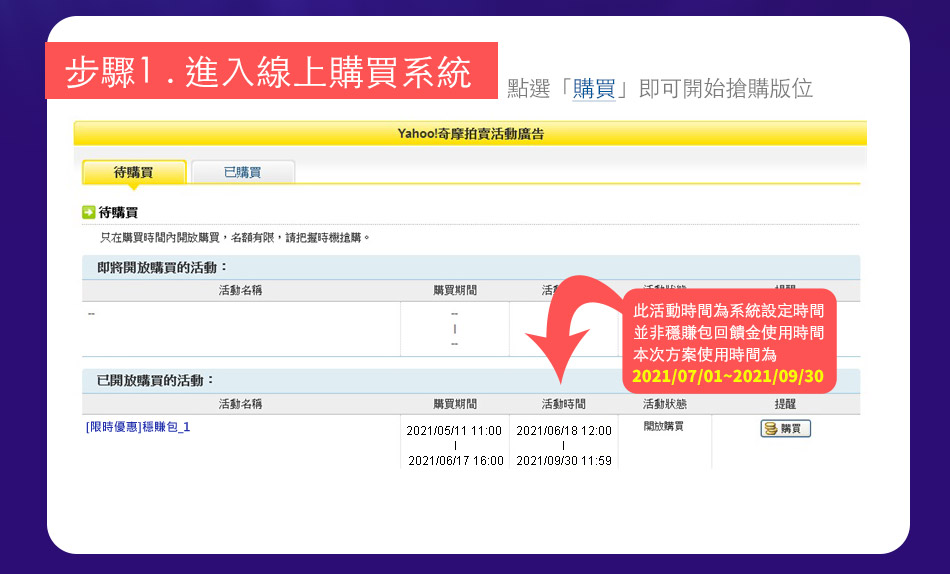
Task: Select the 即將開放購買的活動 section header
Action: tap(162, 267)
